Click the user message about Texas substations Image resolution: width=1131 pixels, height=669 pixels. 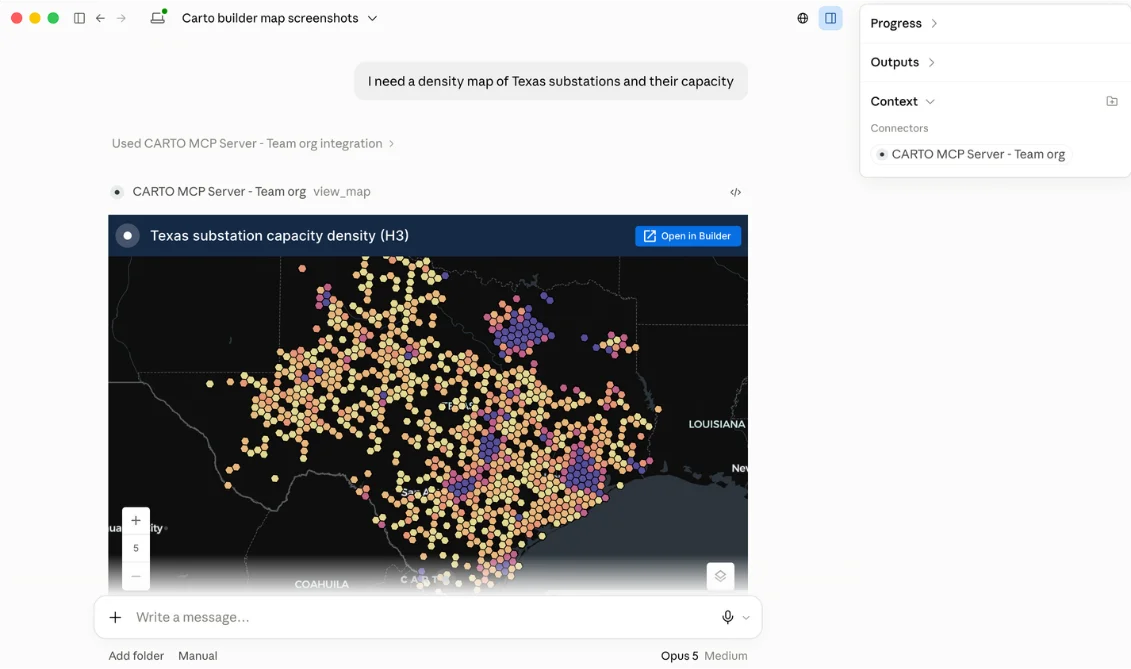tap(550, 82)
